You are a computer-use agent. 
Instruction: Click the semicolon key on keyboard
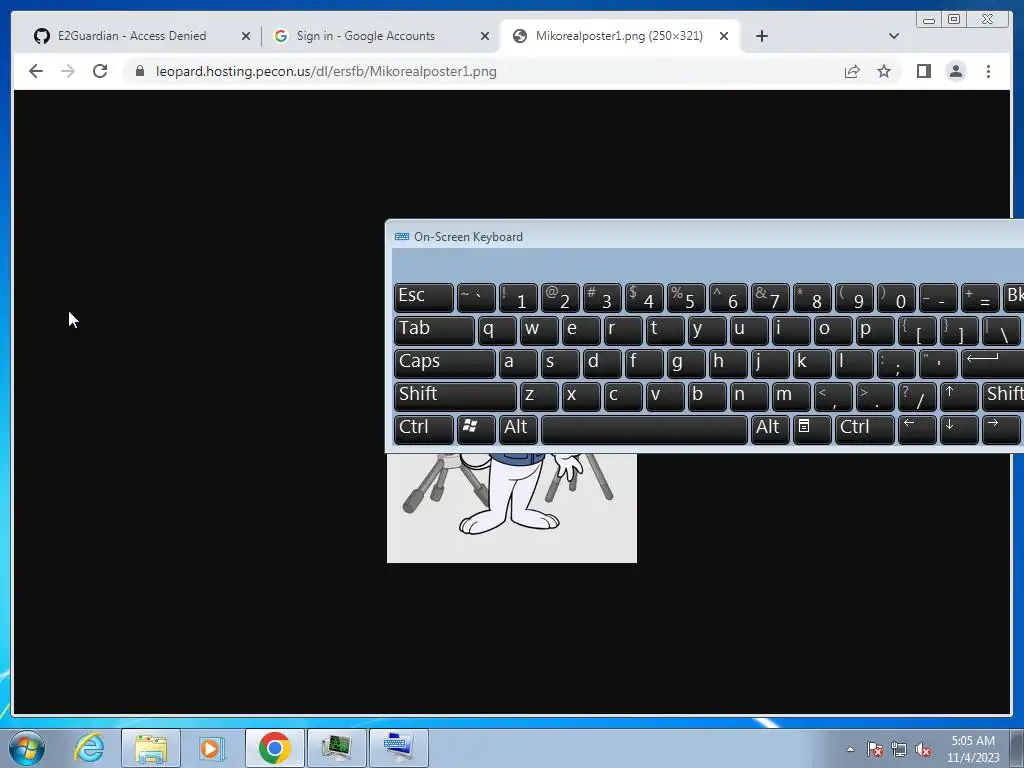896,363
